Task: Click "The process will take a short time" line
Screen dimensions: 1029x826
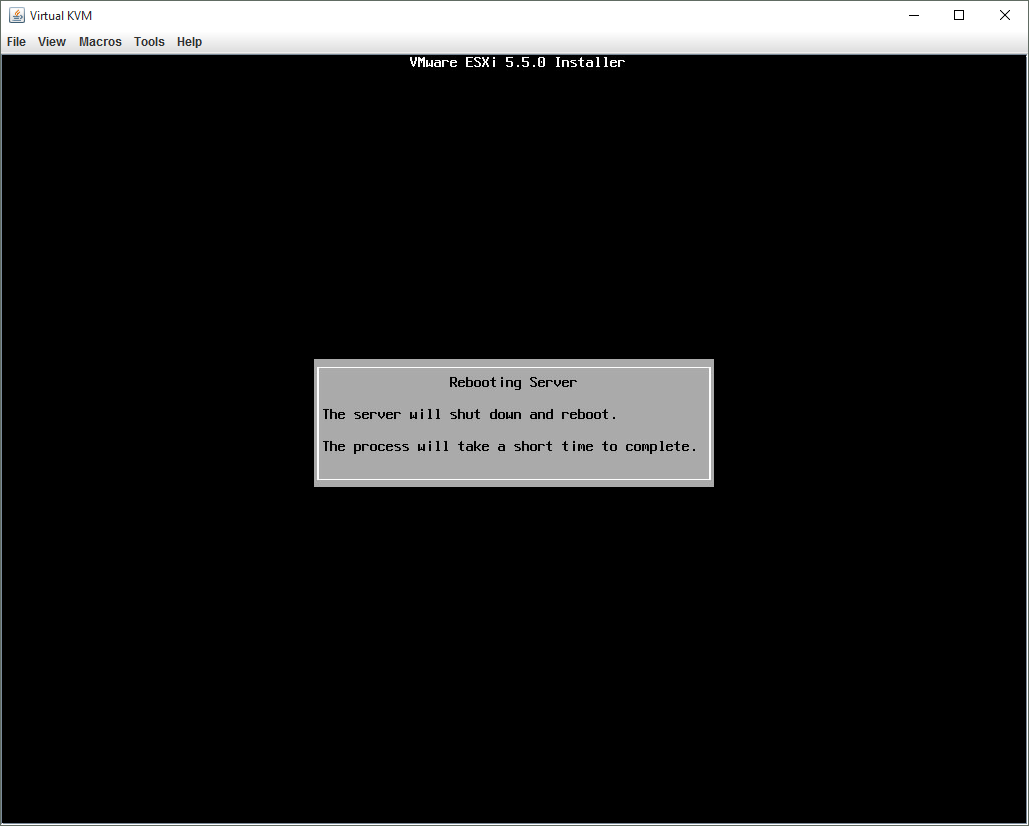Action: [x=509, y=446]
